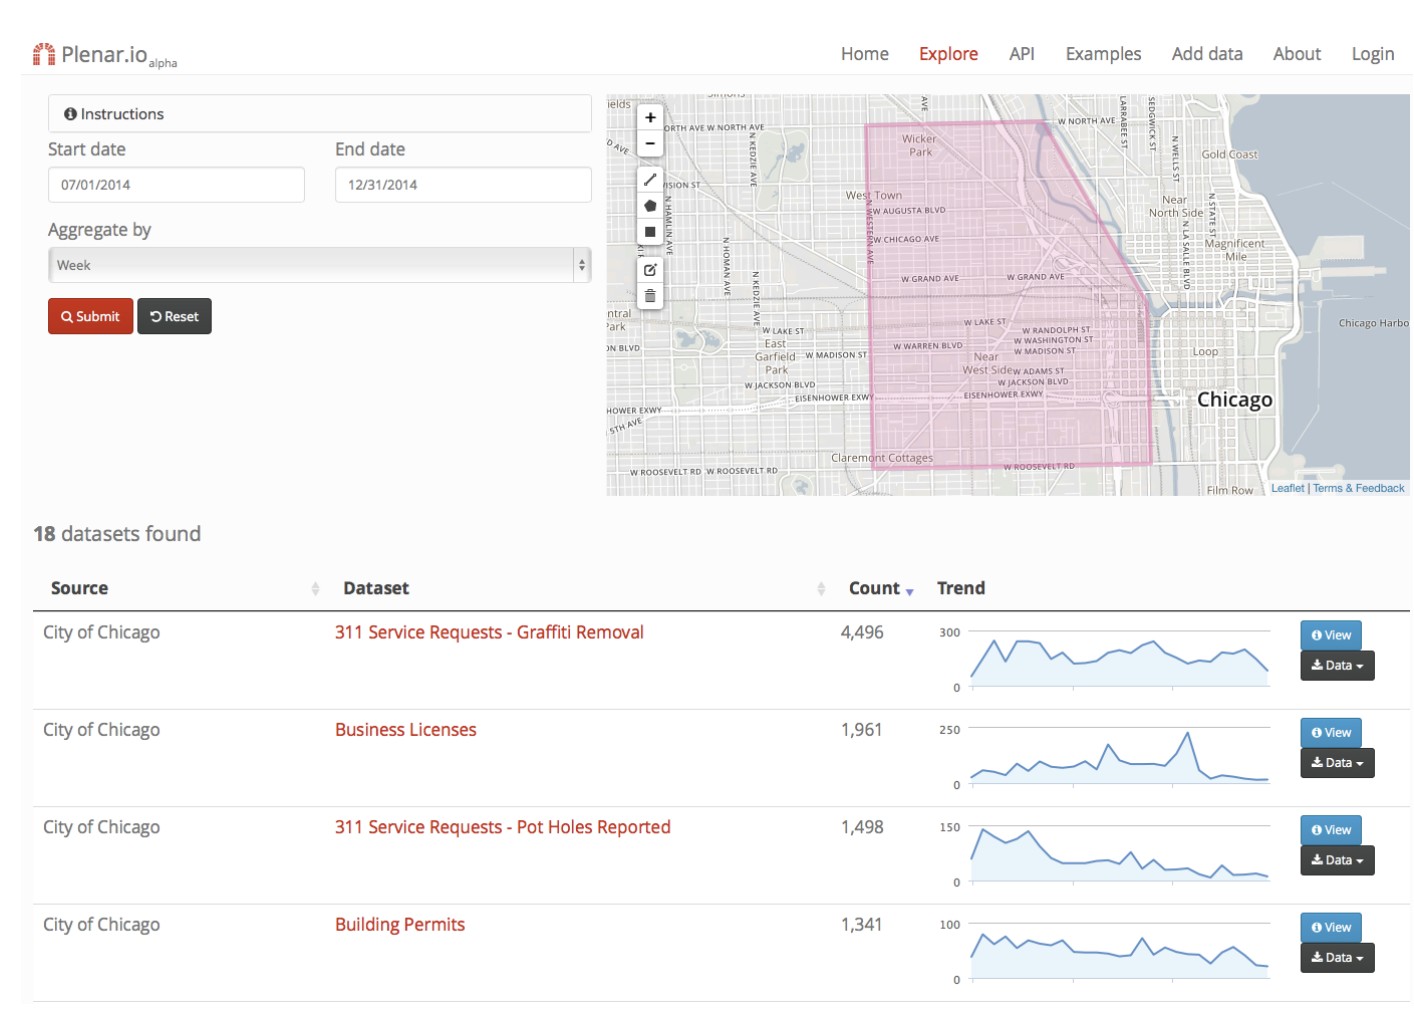The height and width of the screenshot is (1014, 1414).
Task: Select the polygon drawing tool
Action: [x=650, y=206]
